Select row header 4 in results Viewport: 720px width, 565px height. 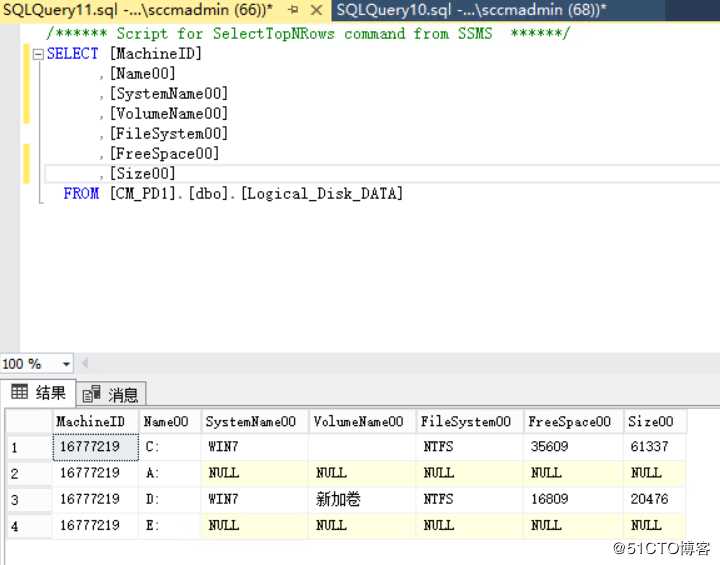click(x=29, y=526)
